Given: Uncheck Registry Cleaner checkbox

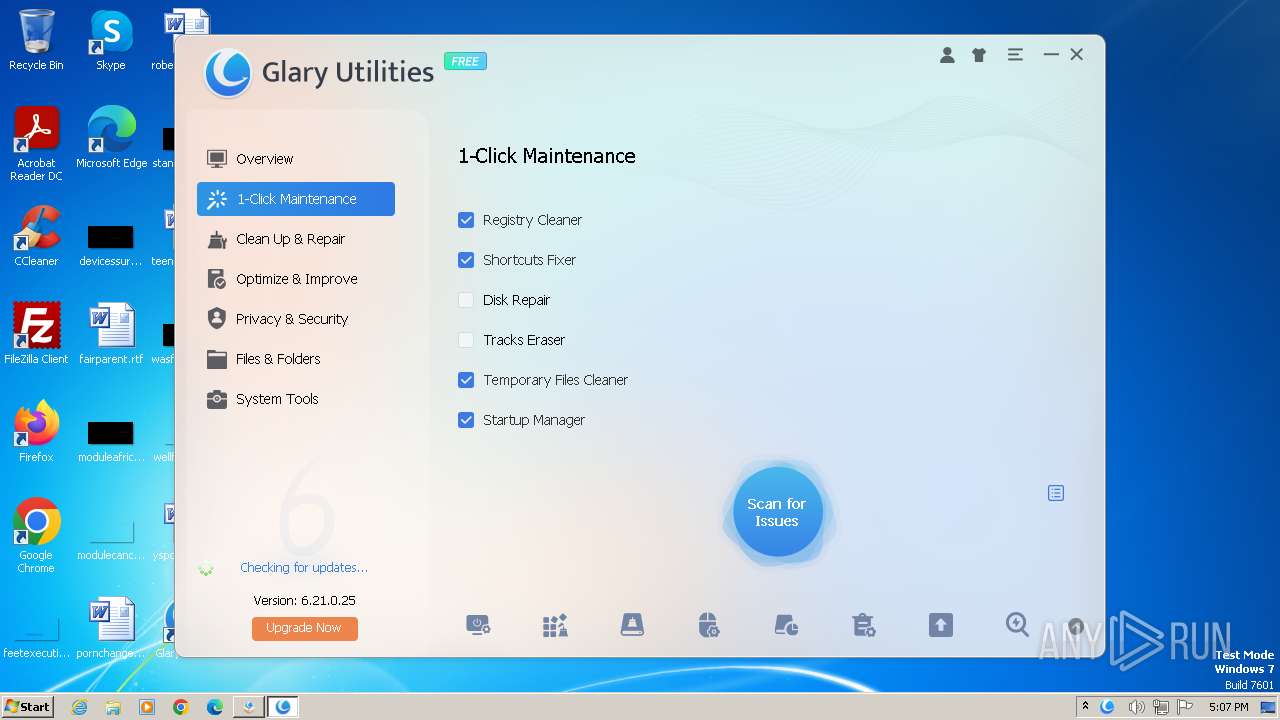Looking at the screenshot, I should pyautogui.click(x=466, y=220).
